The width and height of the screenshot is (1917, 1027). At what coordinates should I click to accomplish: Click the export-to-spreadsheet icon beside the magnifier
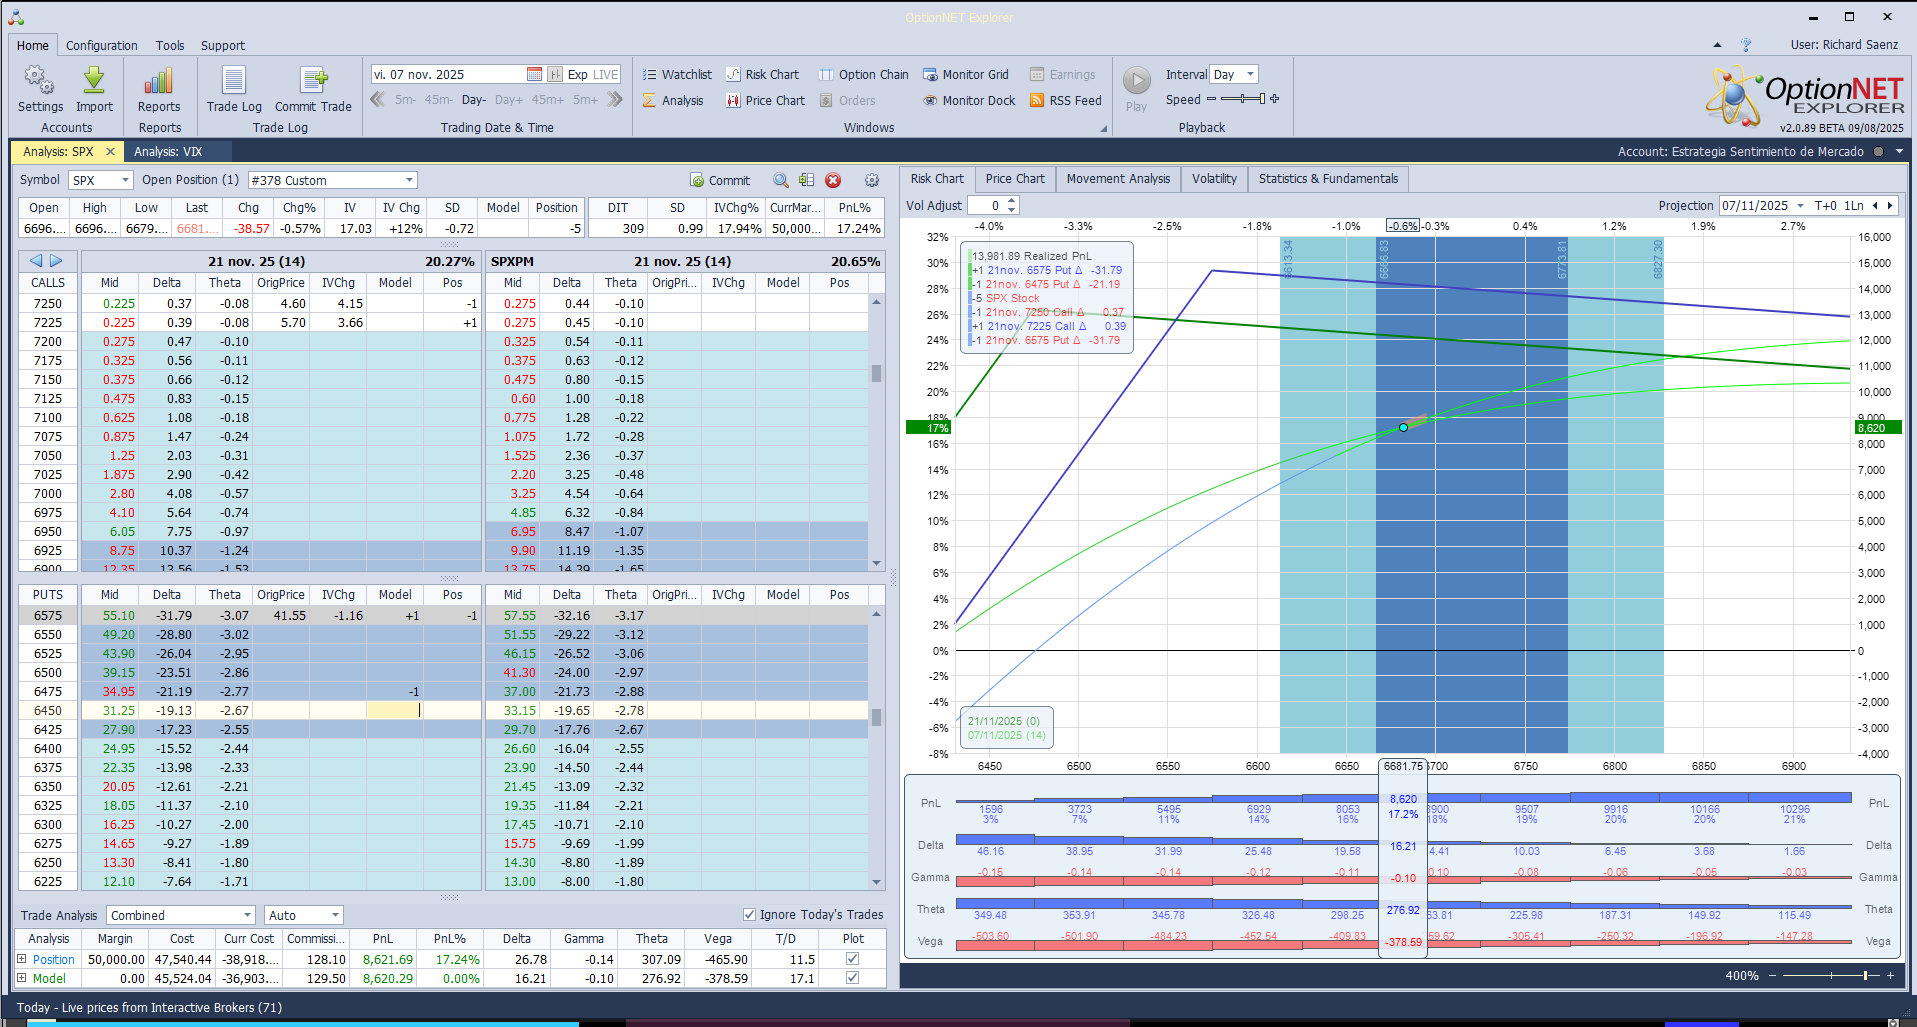coord(806,180)
